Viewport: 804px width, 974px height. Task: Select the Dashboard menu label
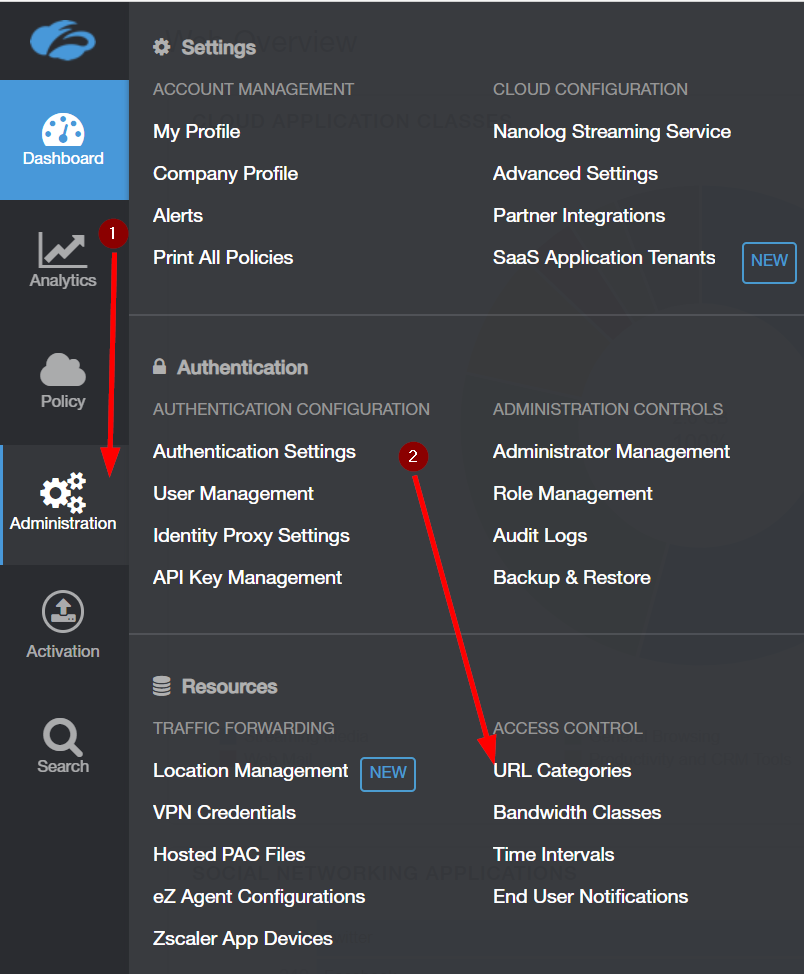tap(63, 158)
